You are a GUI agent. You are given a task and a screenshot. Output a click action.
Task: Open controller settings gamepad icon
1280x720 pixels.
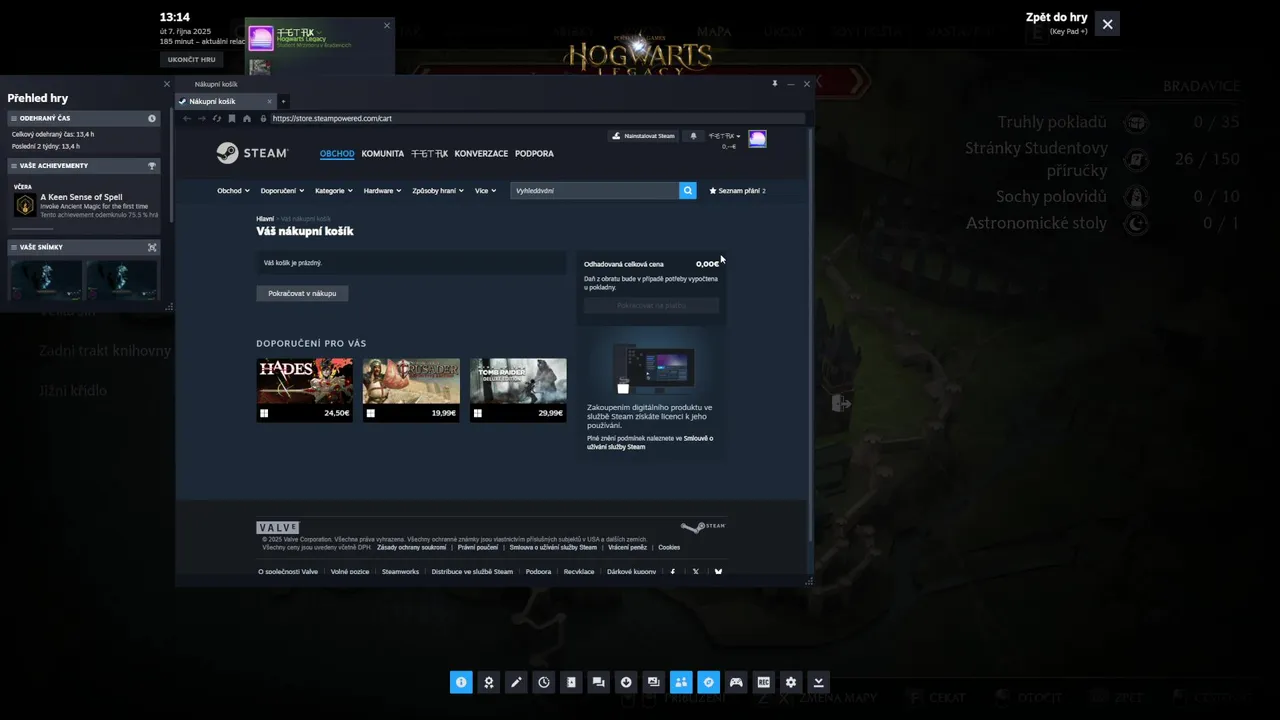(736, 682)
